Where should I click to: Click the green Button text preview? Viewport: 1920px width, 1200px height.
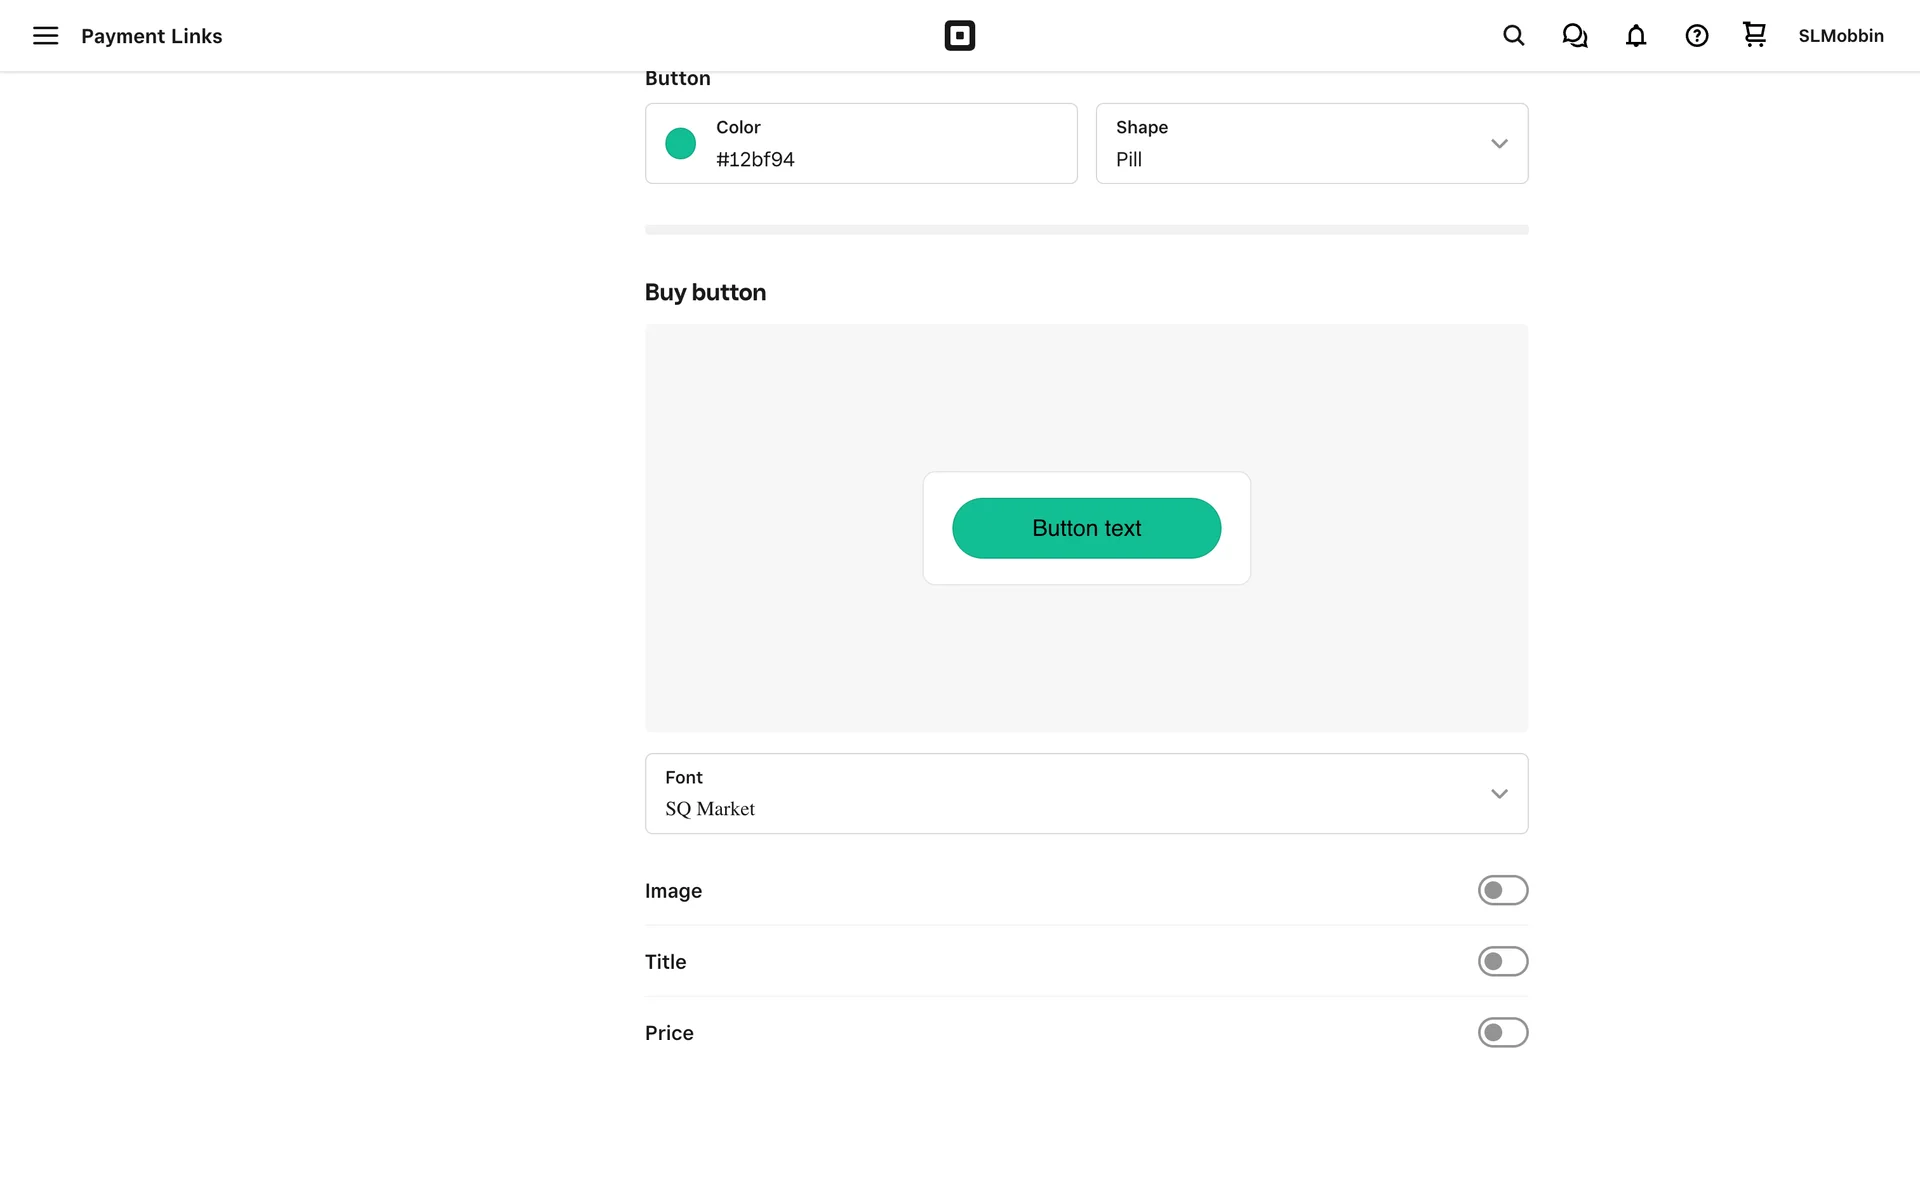[x=1086, y=528]
